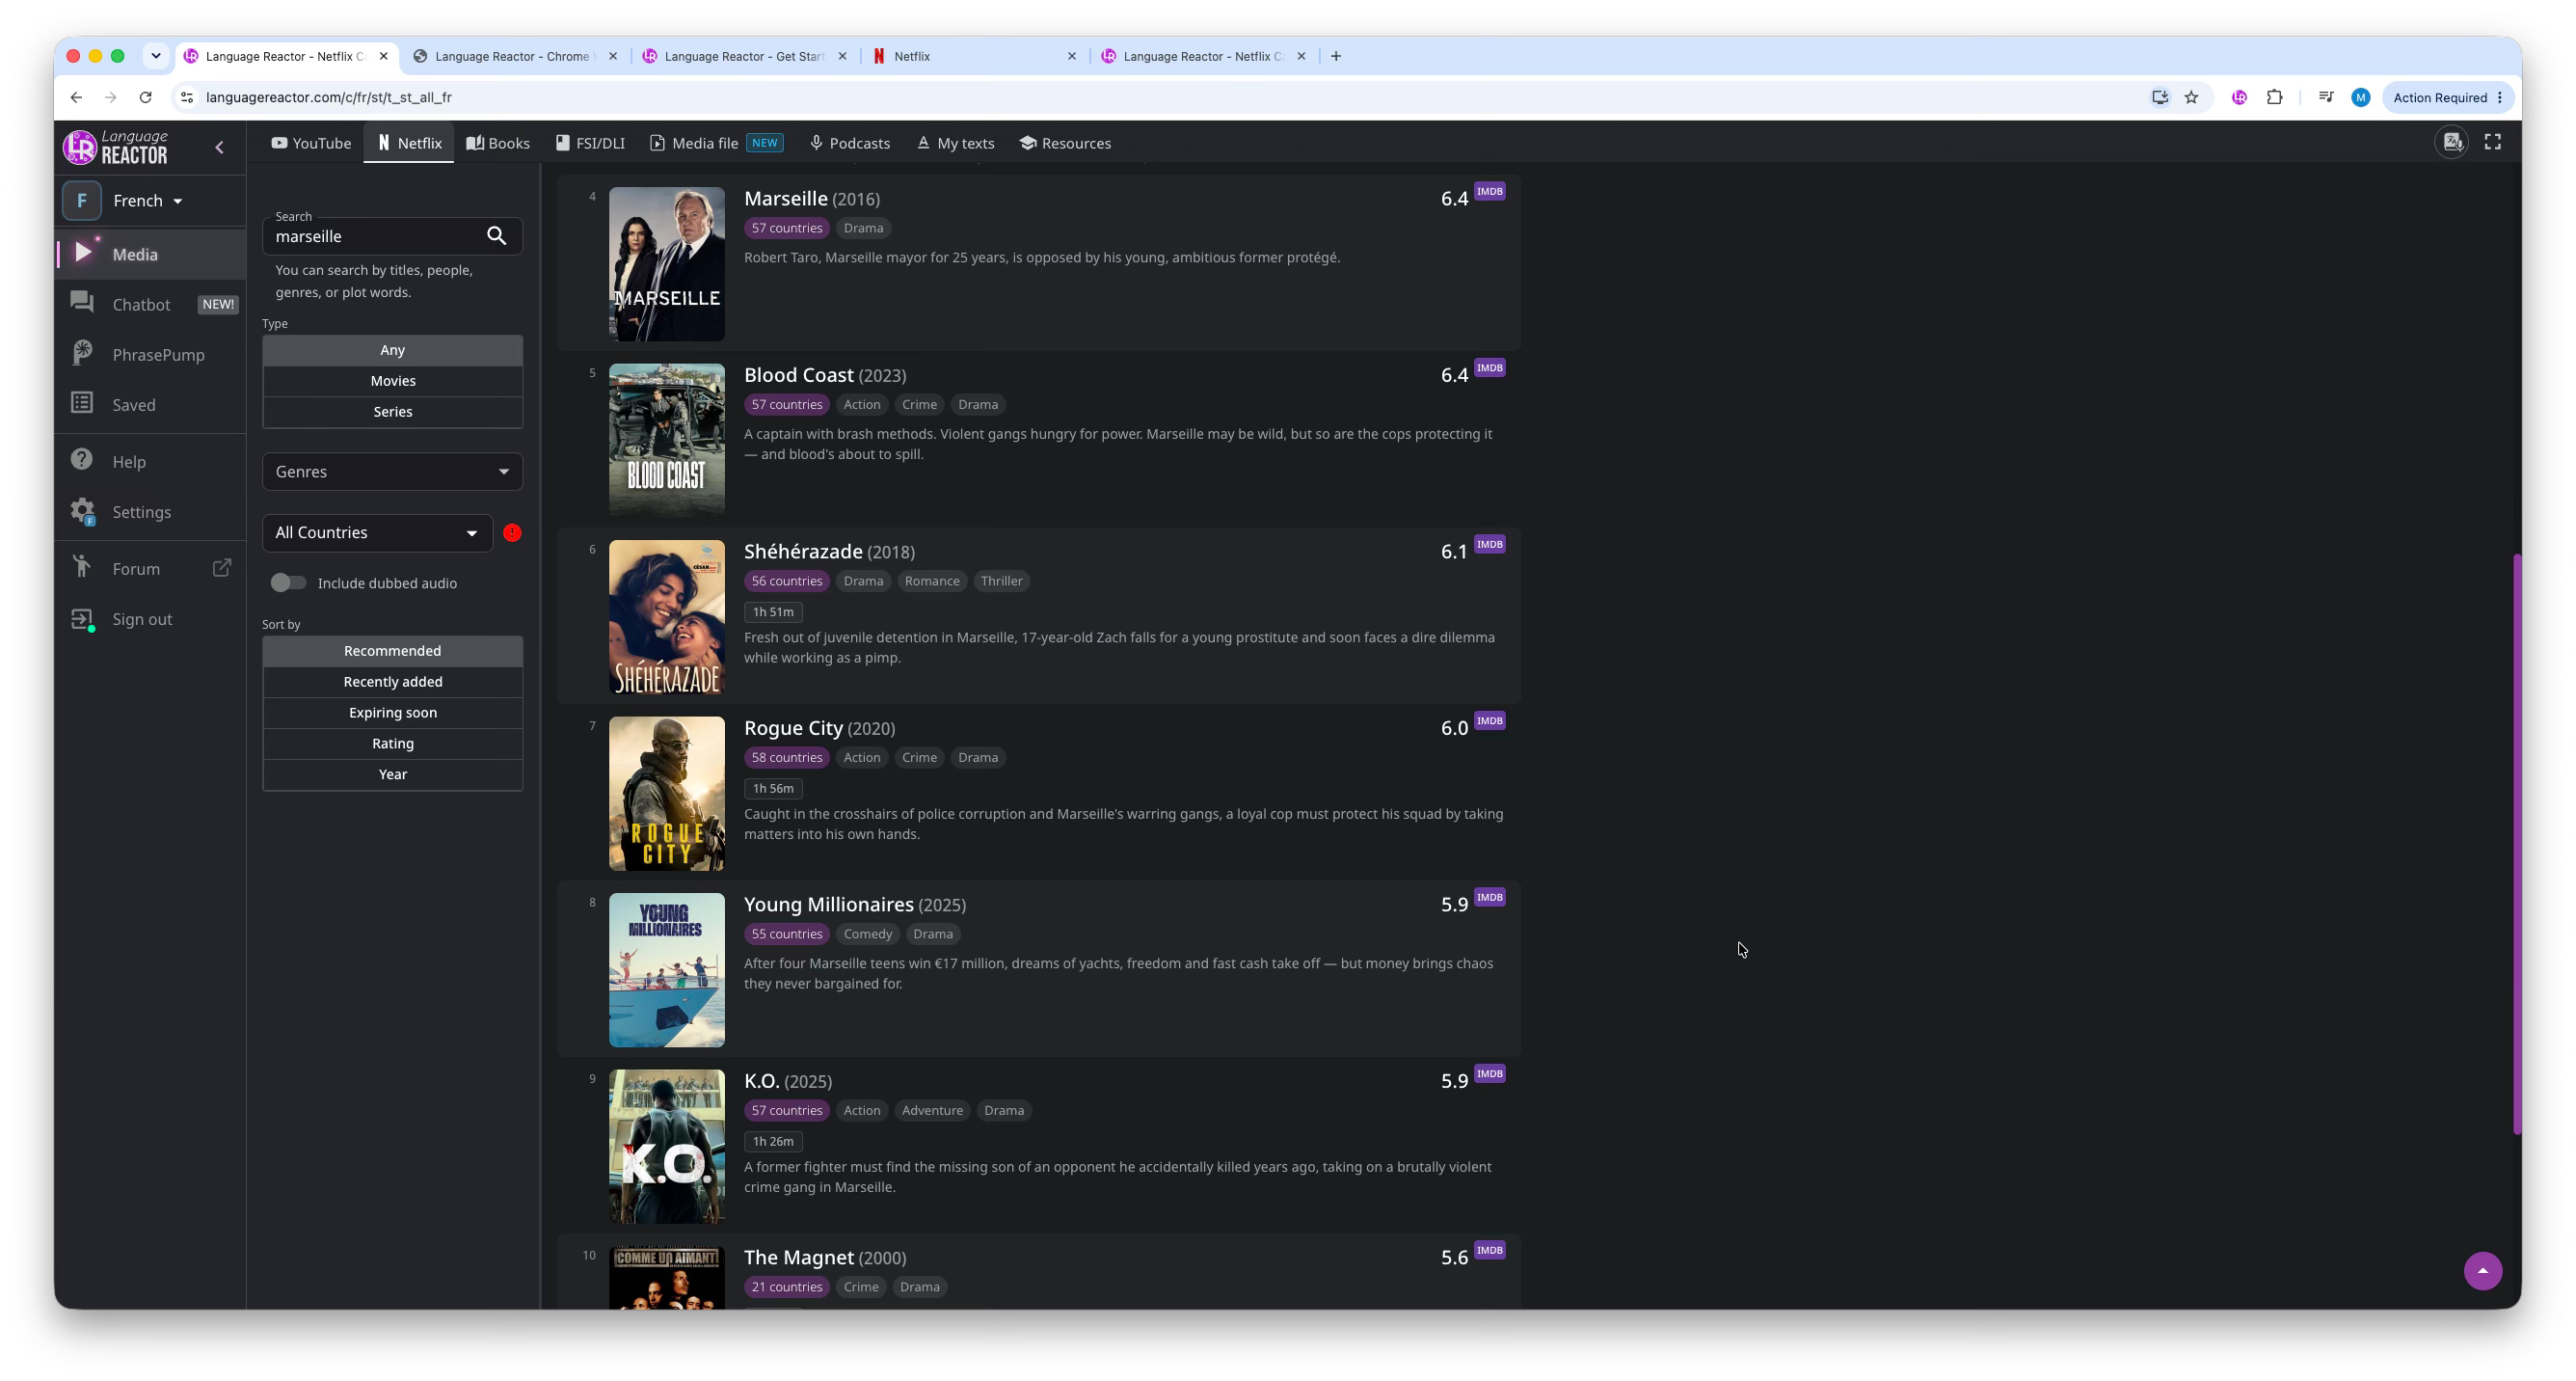Screen dimensions: 2576x1381
Task: Click the Language Reactor extension icon in toolbar
Action: 2239,97
